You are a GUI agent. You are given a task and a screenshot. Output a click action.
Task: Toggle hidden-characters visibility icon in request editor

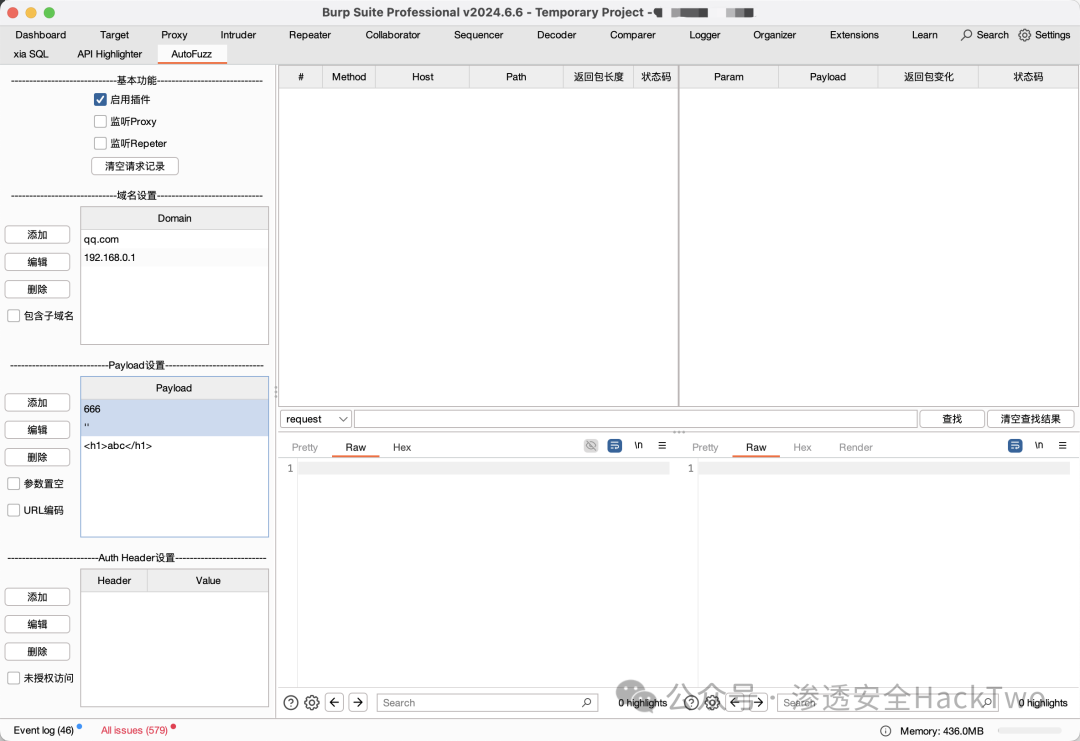coord(591,446)
